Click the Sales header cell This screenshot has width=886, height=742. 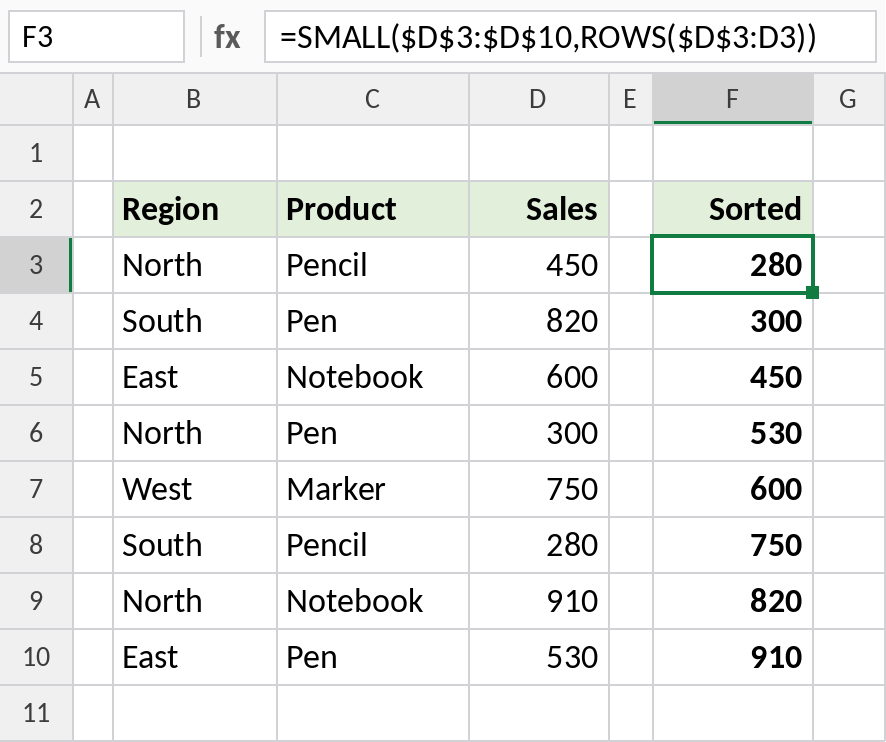[x=539, y=209]
